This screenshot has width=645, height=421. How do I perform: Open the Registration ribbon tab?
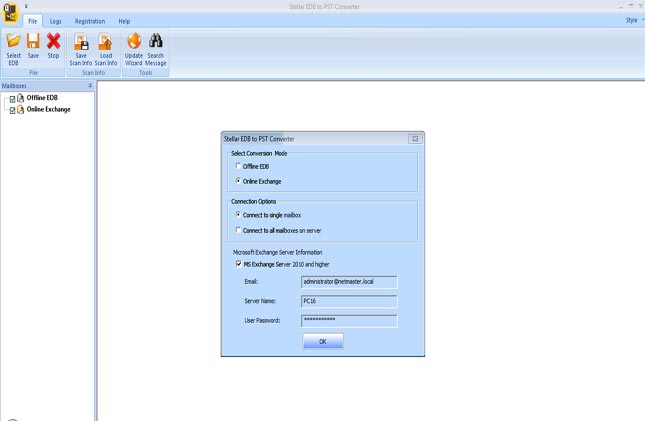pos(90,21)
